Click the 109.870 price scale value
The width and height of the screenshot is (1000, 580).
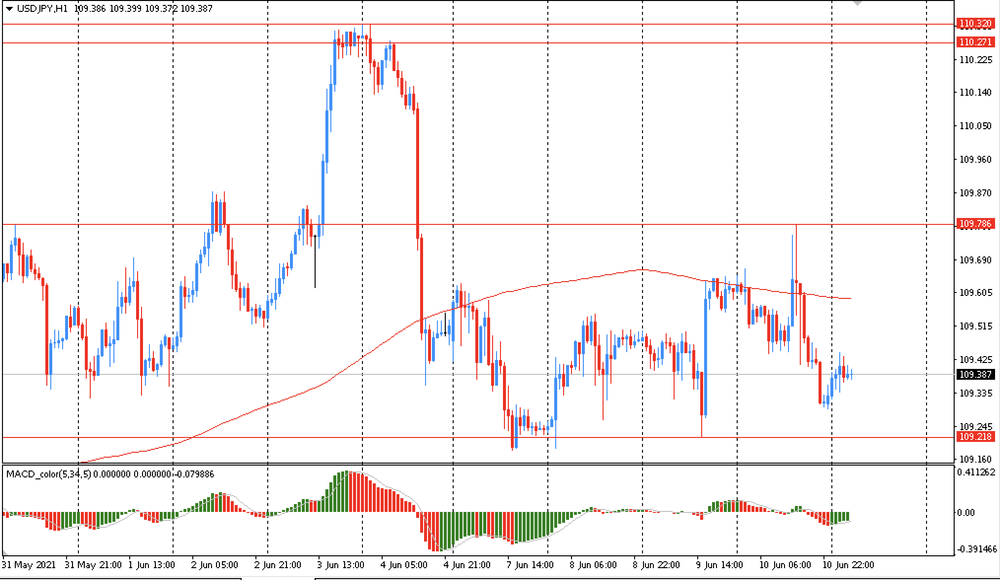976,193
